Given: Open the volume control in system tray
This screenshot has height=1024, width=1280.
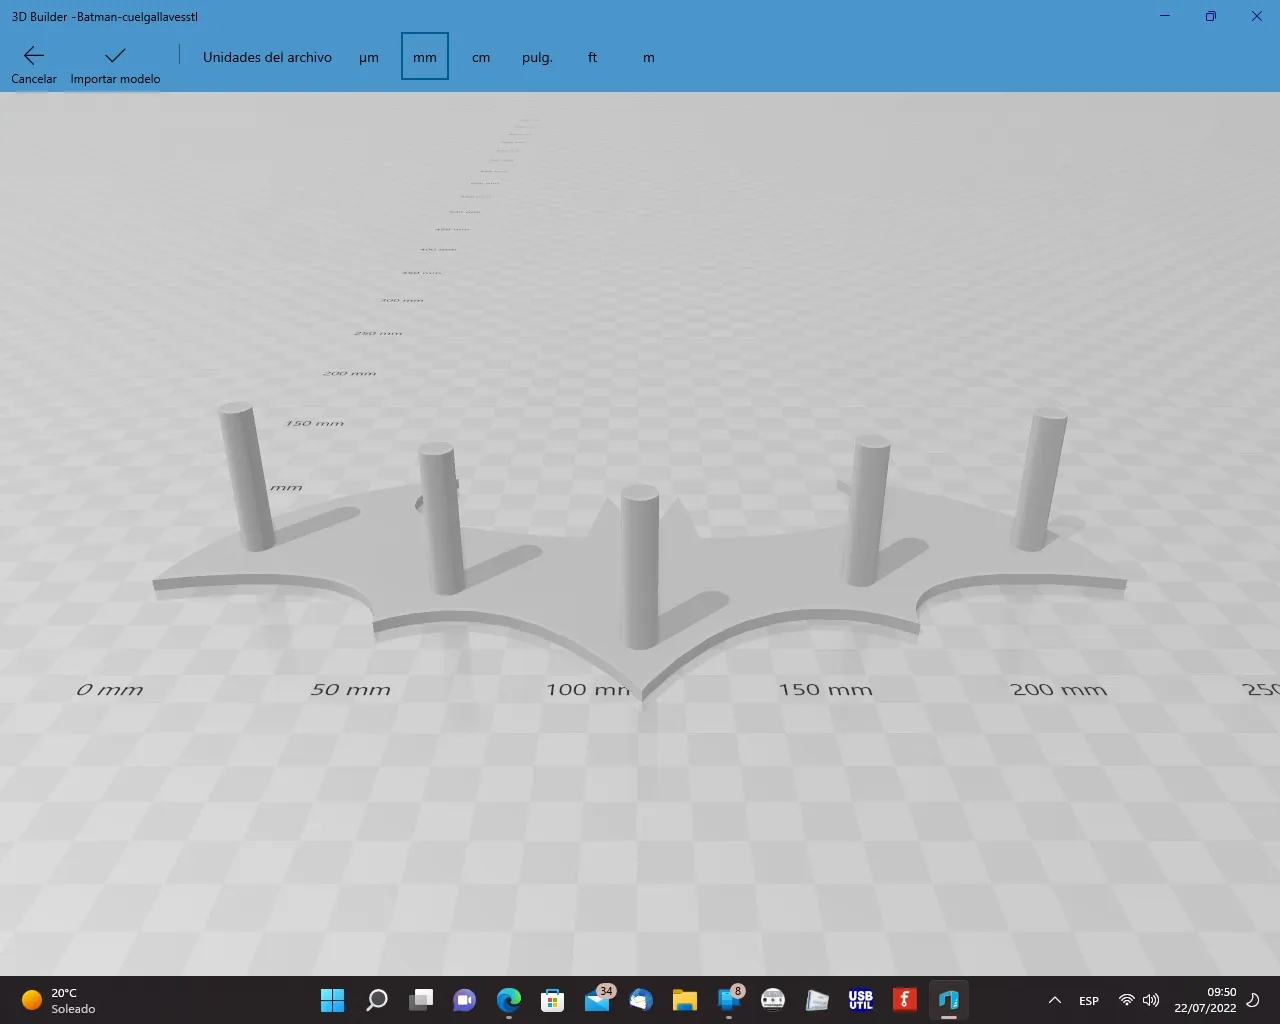Looking at the screenshot, I should coord(1151,1000).
